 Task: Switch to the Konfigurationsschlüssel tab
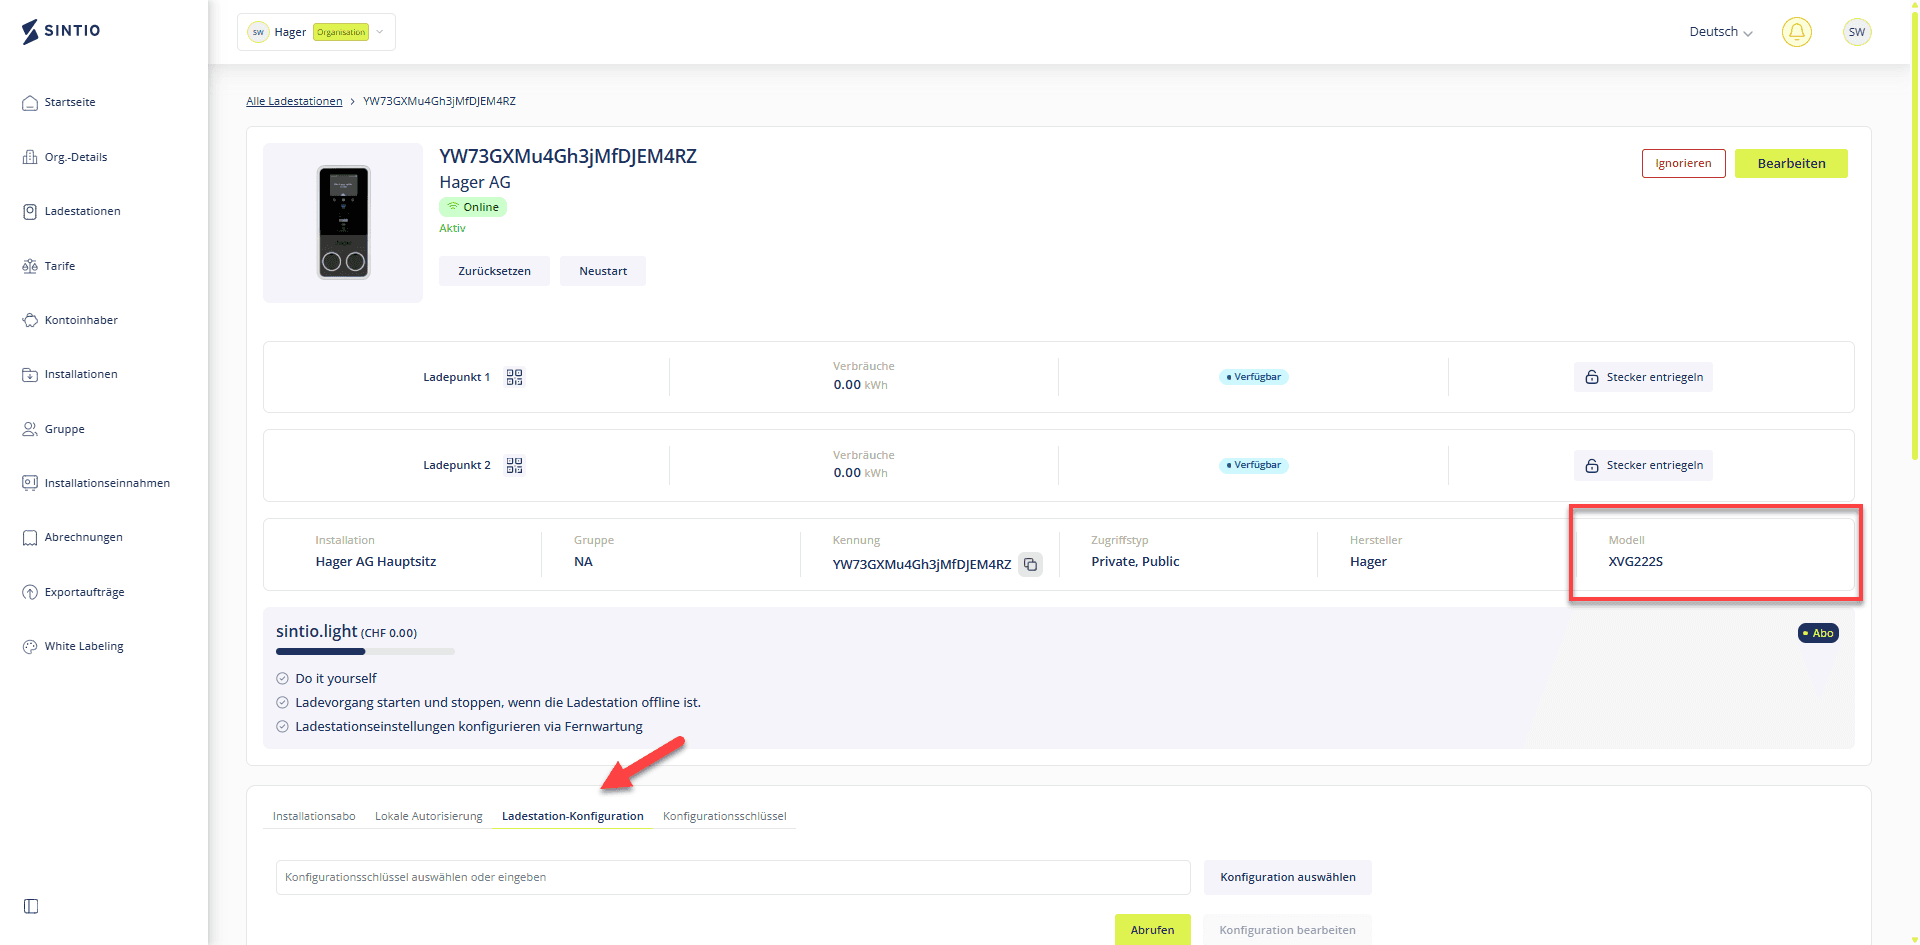click(x=724, y=816)
